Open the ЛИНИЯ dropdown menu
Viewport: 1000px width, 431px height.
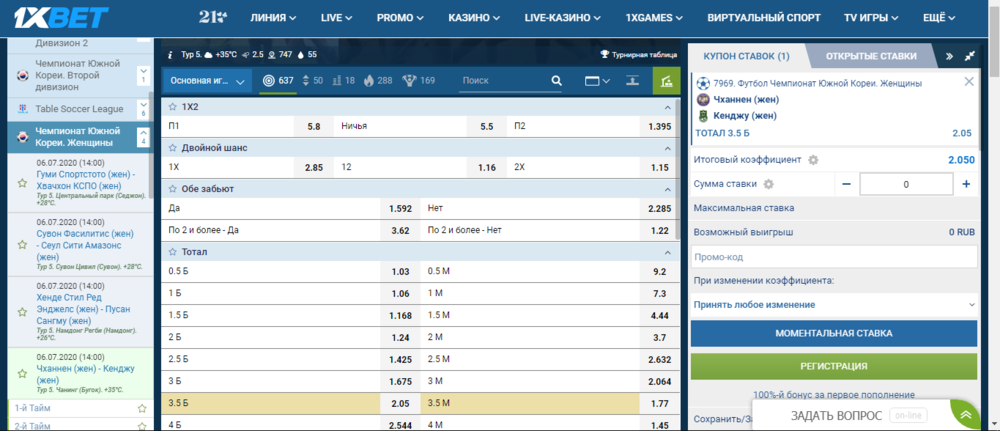coord(274,18)
